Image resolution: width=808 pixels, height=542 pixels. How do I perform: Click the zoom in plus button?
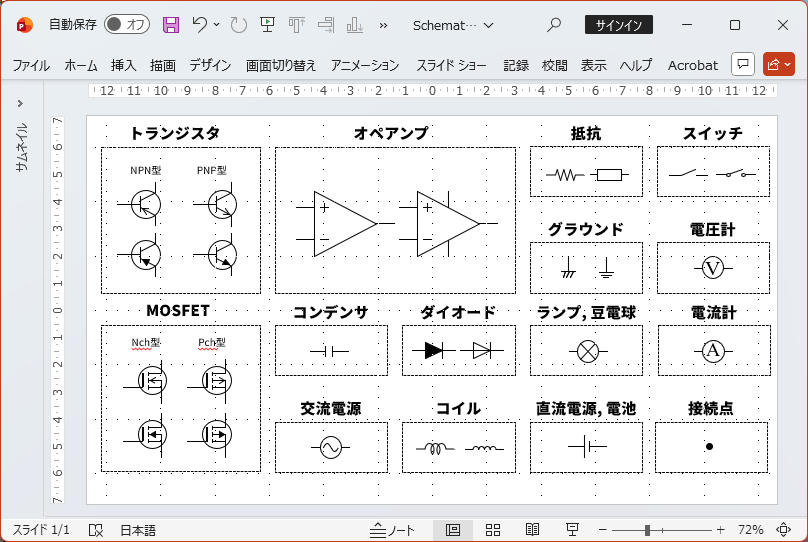(x=720, y=530)
